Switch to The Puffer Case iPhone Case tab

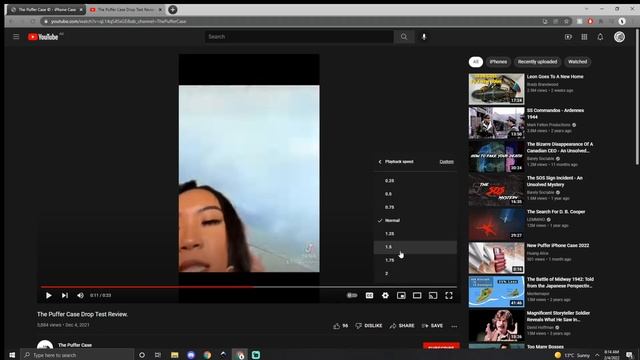(46, 9)
